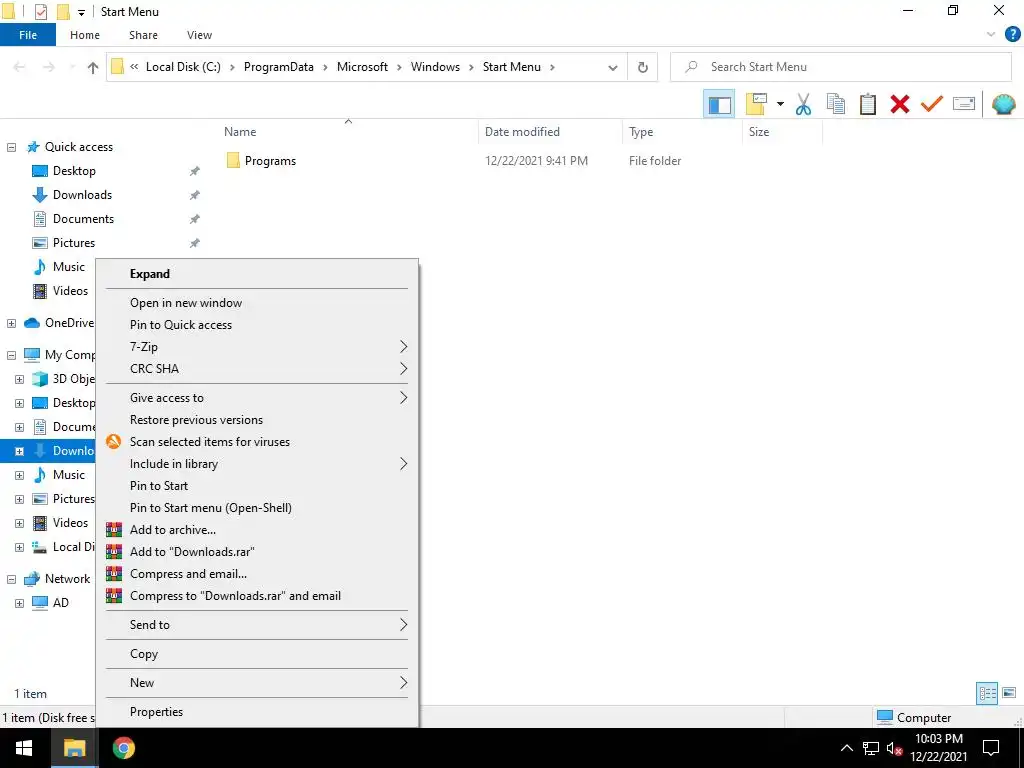Click Expand in the context menu
Screen dimensions: 1024x768
[257, 274]
